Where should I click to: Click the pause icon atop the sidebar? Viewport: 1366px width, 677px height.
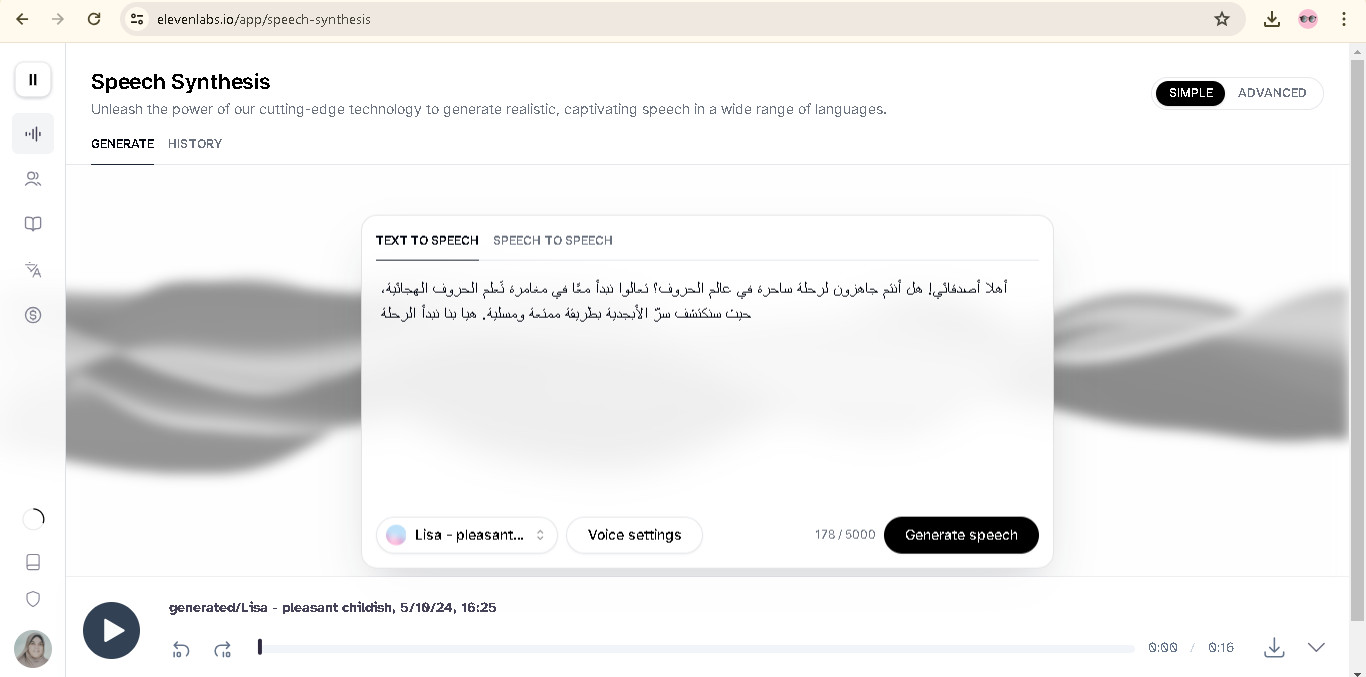pos(33,80)
